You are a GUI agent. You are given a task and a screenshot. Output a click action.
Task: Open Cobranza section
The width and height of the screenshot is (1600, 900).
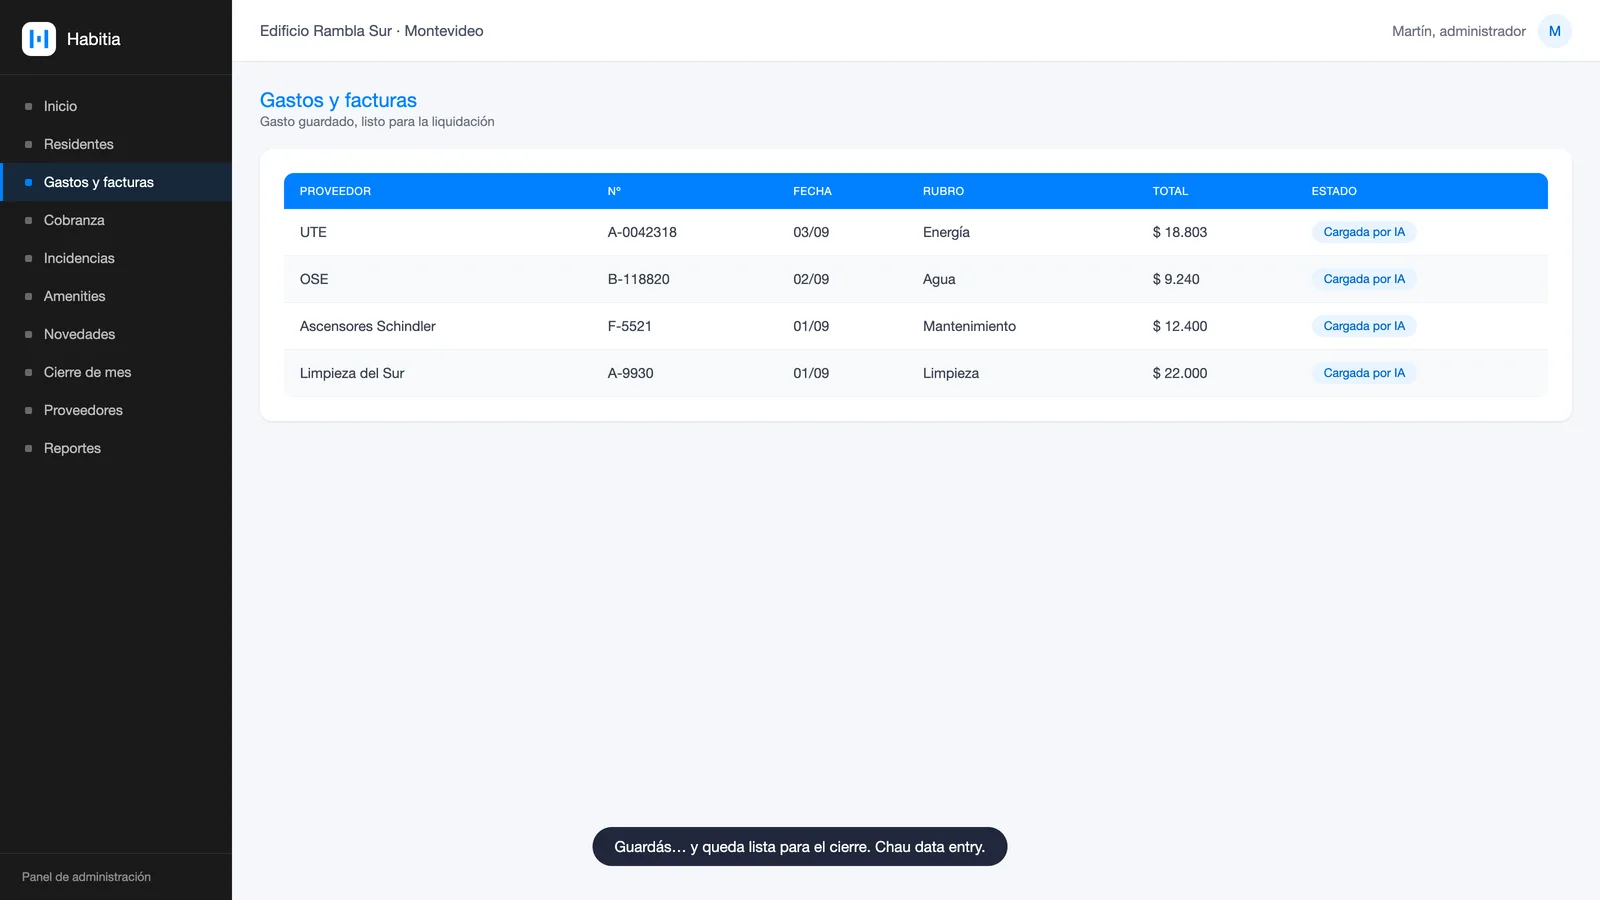116,220
